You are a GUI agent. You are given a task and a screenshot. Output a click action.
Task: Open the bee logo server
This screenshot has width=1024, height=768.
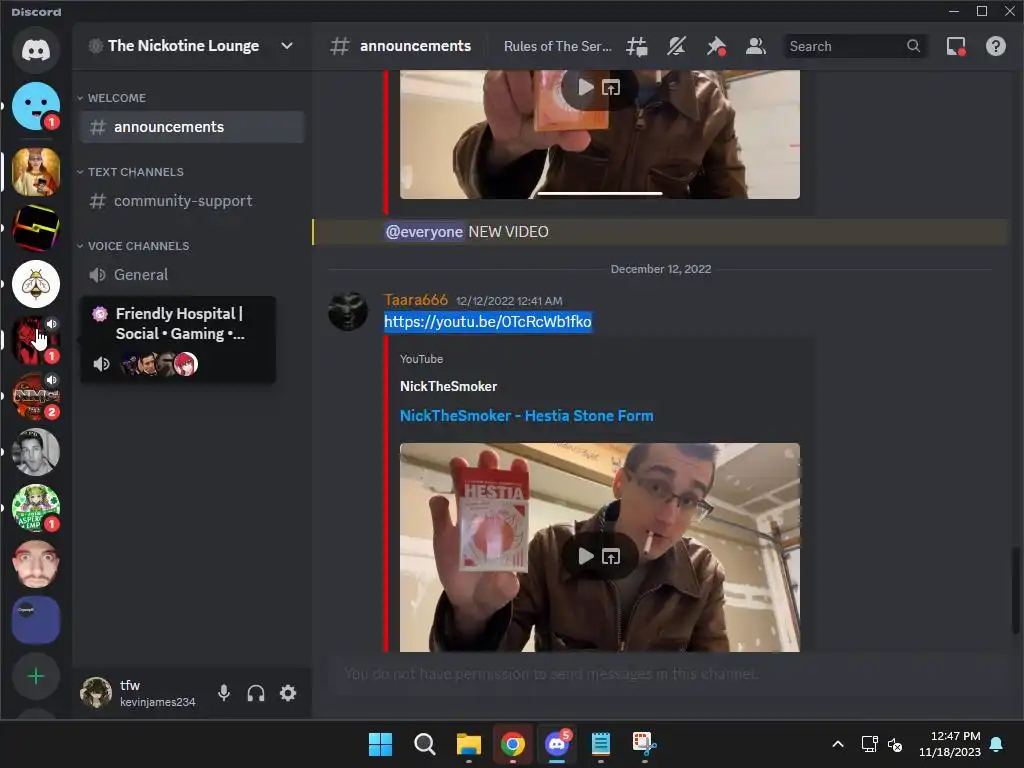(36, 284)
